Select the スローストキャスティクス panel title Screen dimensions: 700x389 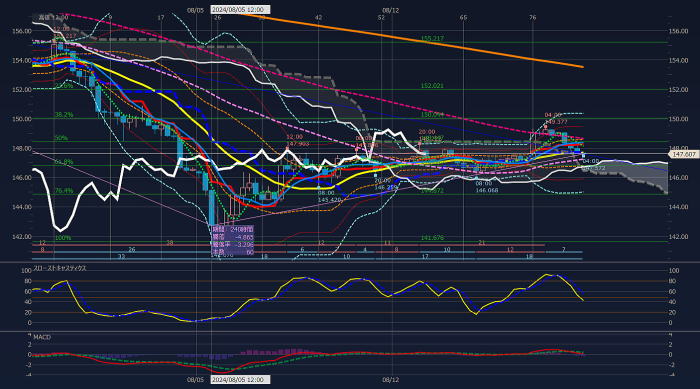(60, 268)
